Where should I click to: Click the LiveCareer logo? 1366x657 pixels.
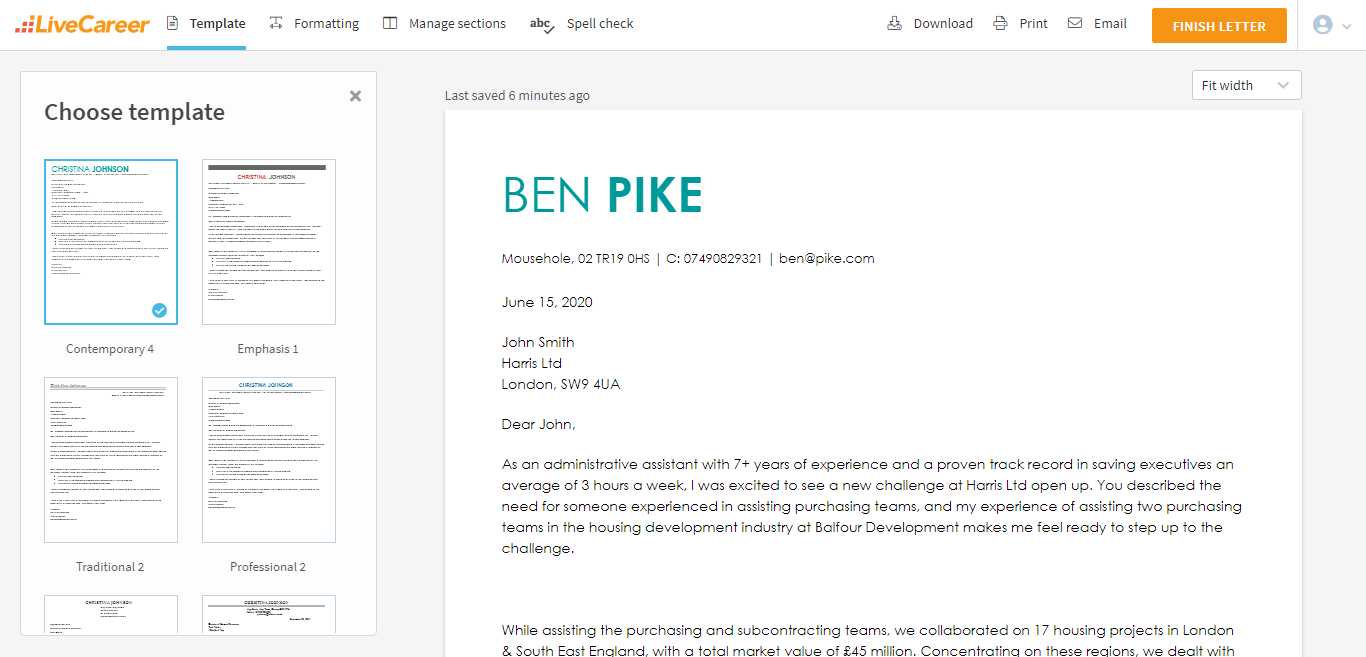(x=82, y=25)
